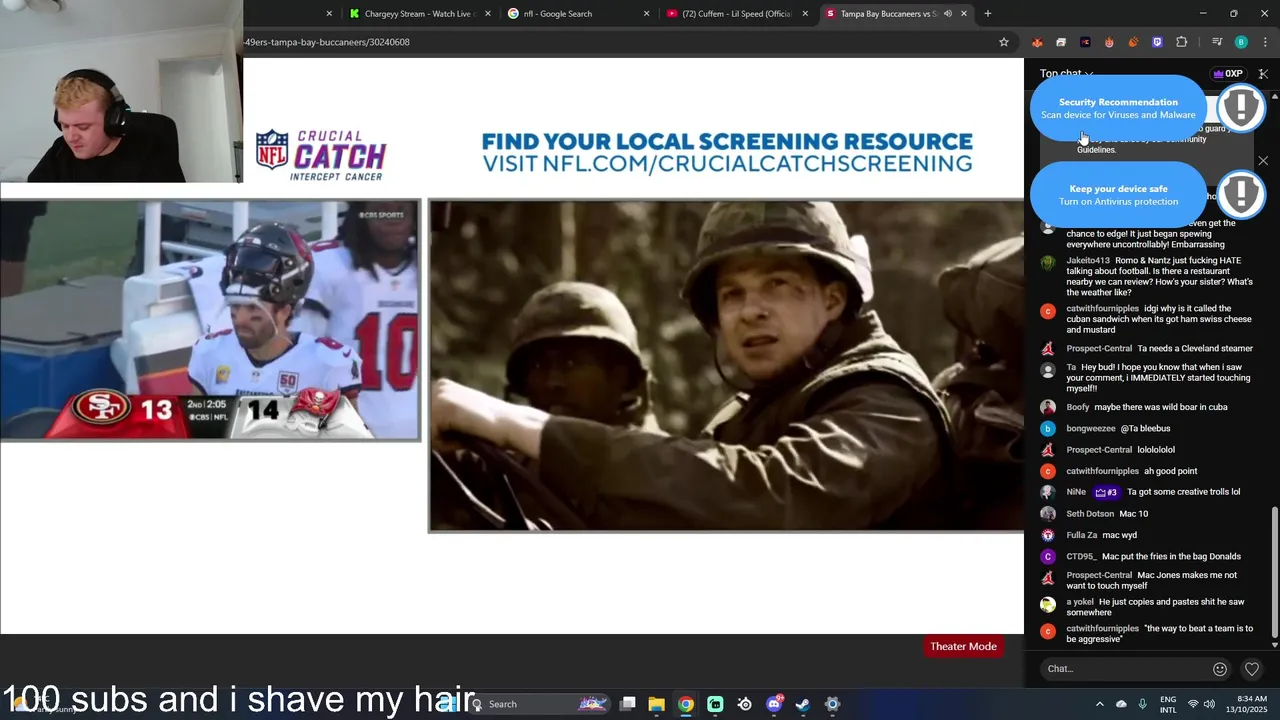The image size is (1280, 720).
Task: Open the Twitch extension icon in toolbar
Action: point(1157,42)
